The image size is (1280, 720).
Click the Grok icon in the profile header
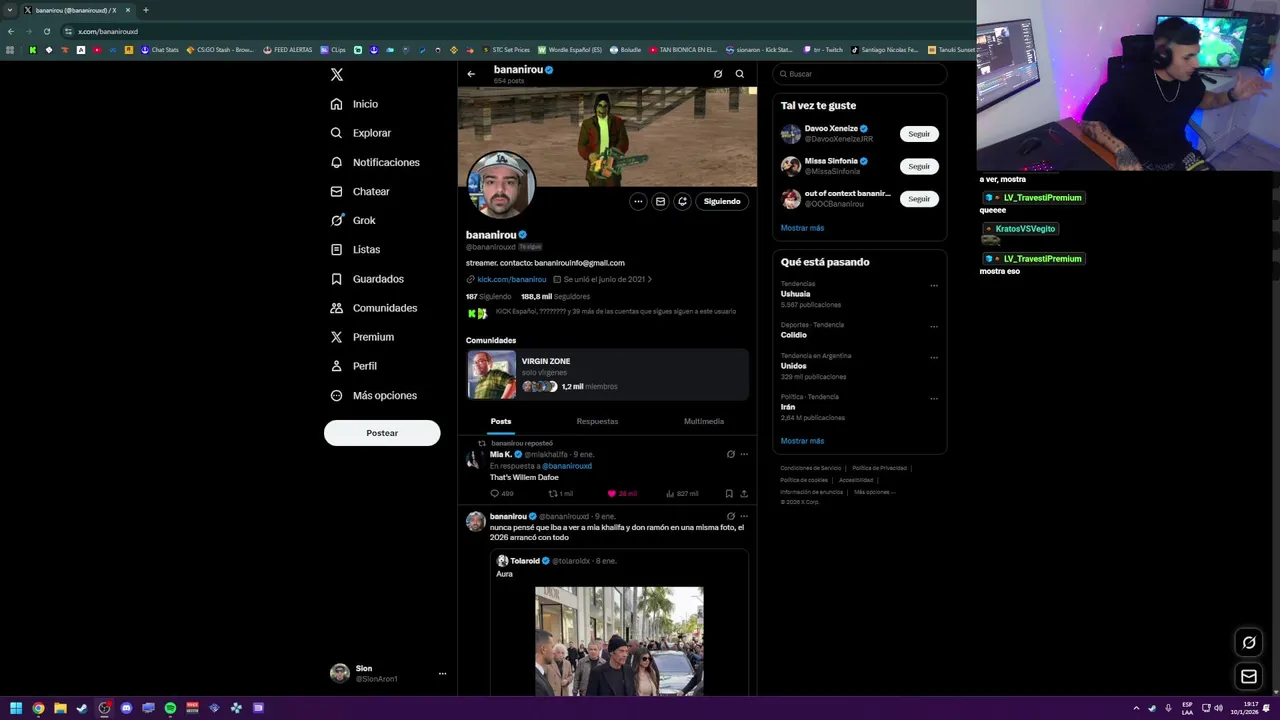pos(718,74)
